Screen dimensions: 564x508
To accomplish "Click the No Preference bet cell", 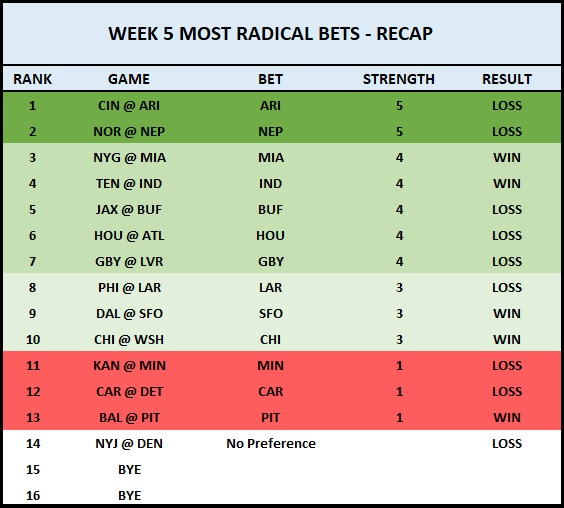I will 271,444.
